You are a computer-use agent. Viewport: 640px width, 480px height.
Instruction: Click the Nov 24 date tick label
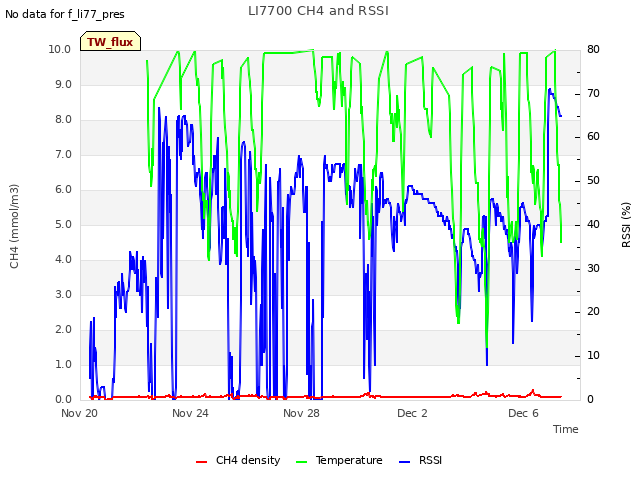pyautogui.click(x=190, y=413)
